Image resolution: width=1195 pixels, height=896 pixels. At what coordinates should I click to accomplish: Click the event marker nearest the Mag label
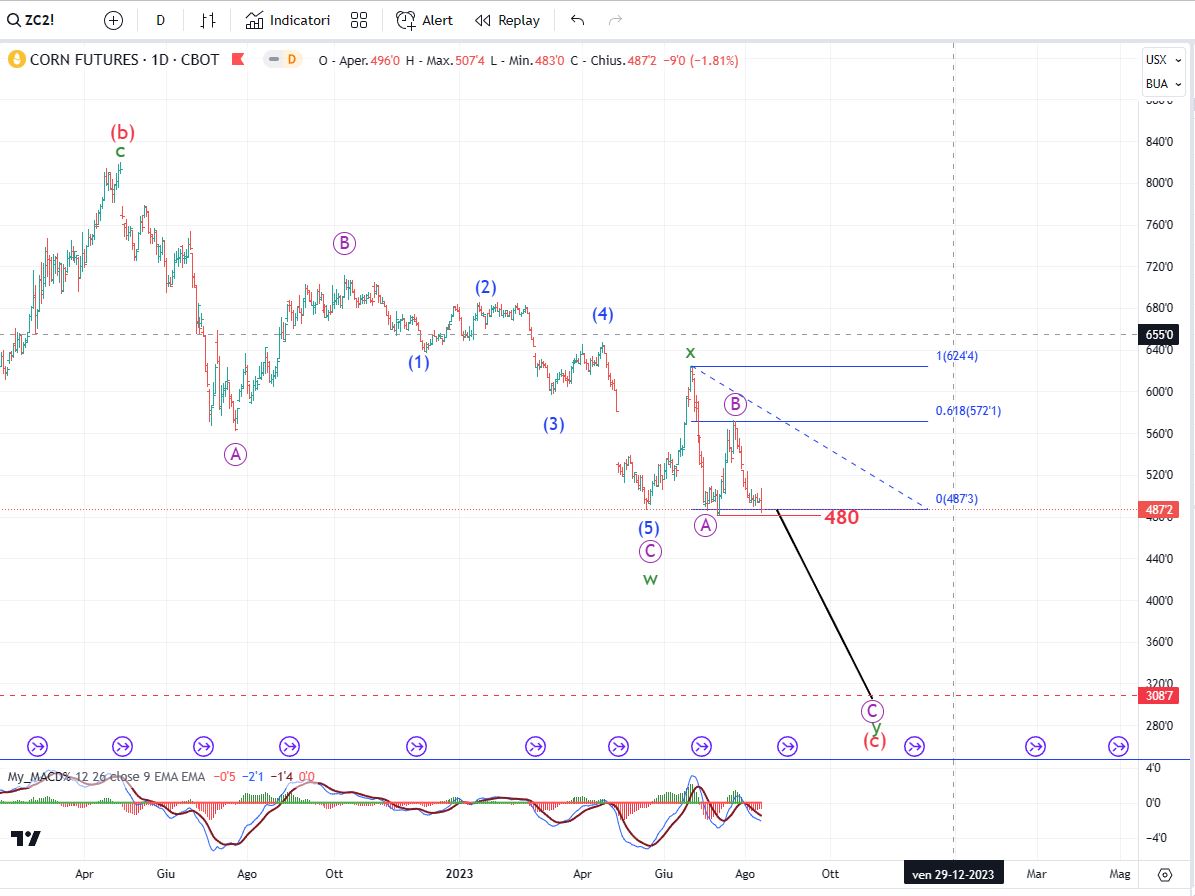(1118, 747)
